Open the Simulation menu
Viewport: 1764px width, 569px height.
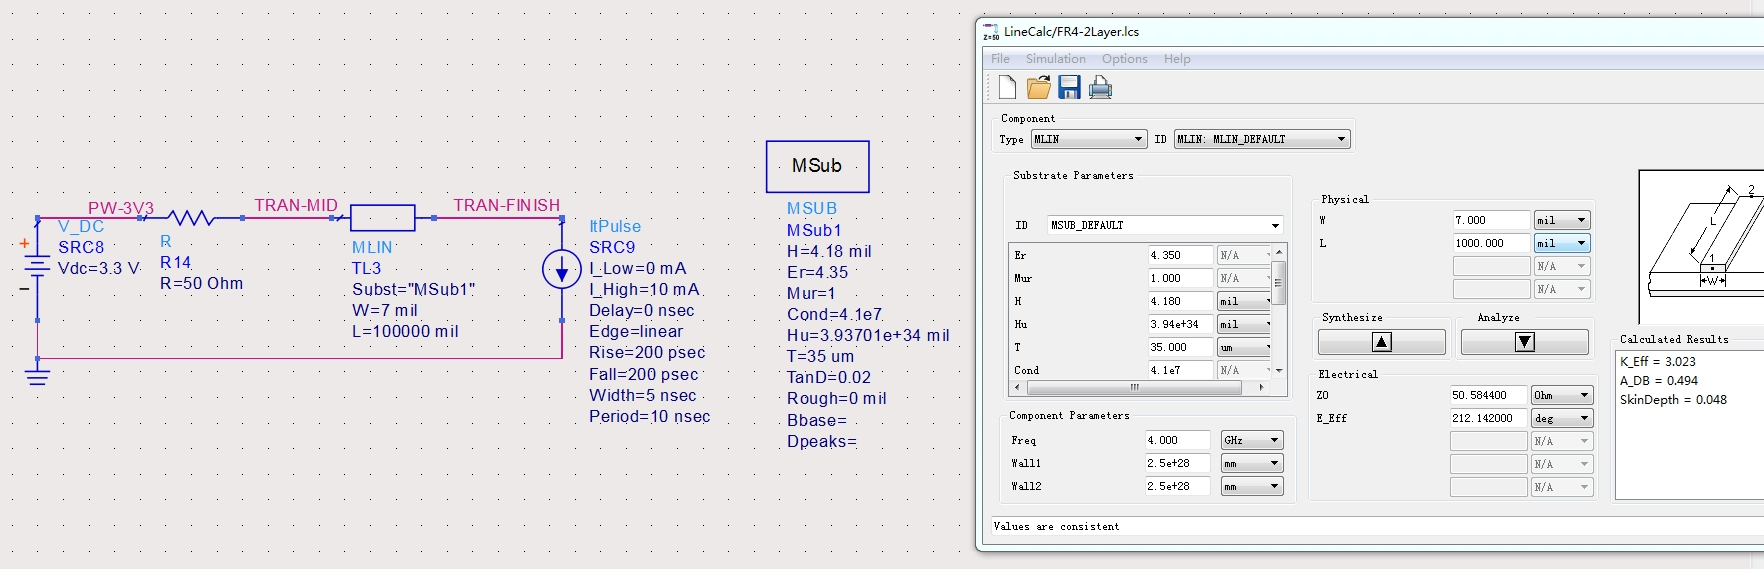(1055, 59)
